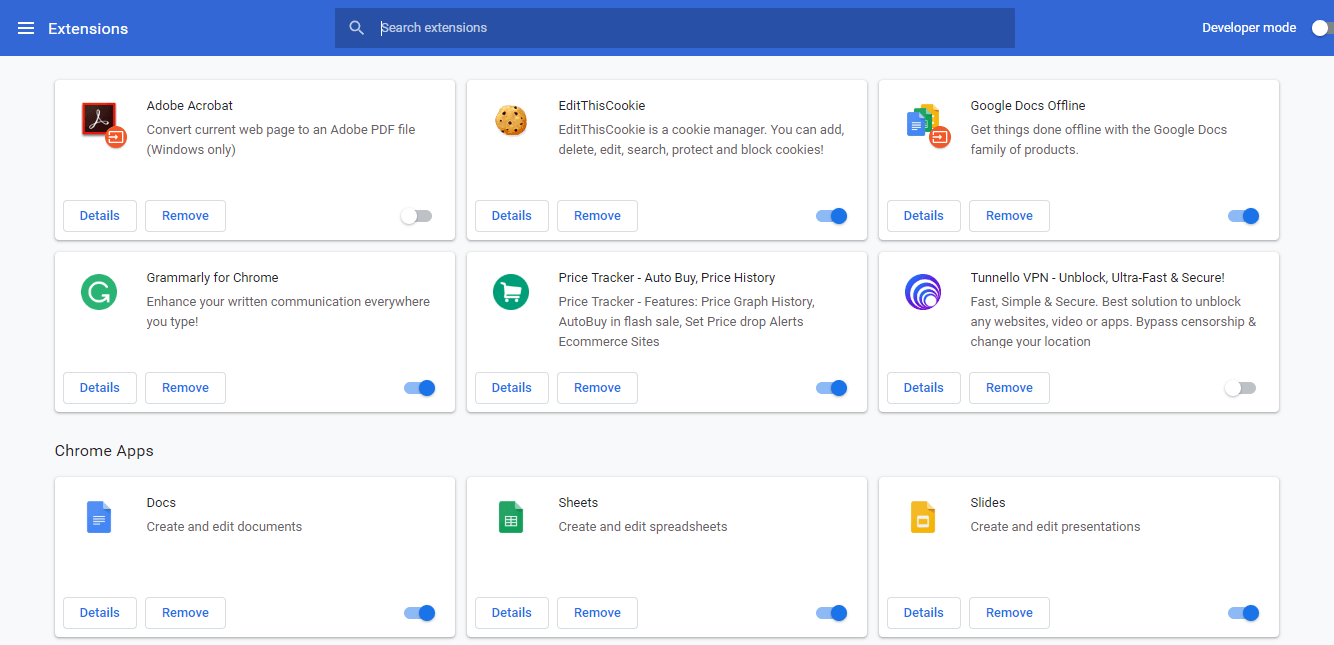Viewport: 1334px width, 645px height.
Task: Disable Grammarly for Chrome toggle
Action: [420, 388]
